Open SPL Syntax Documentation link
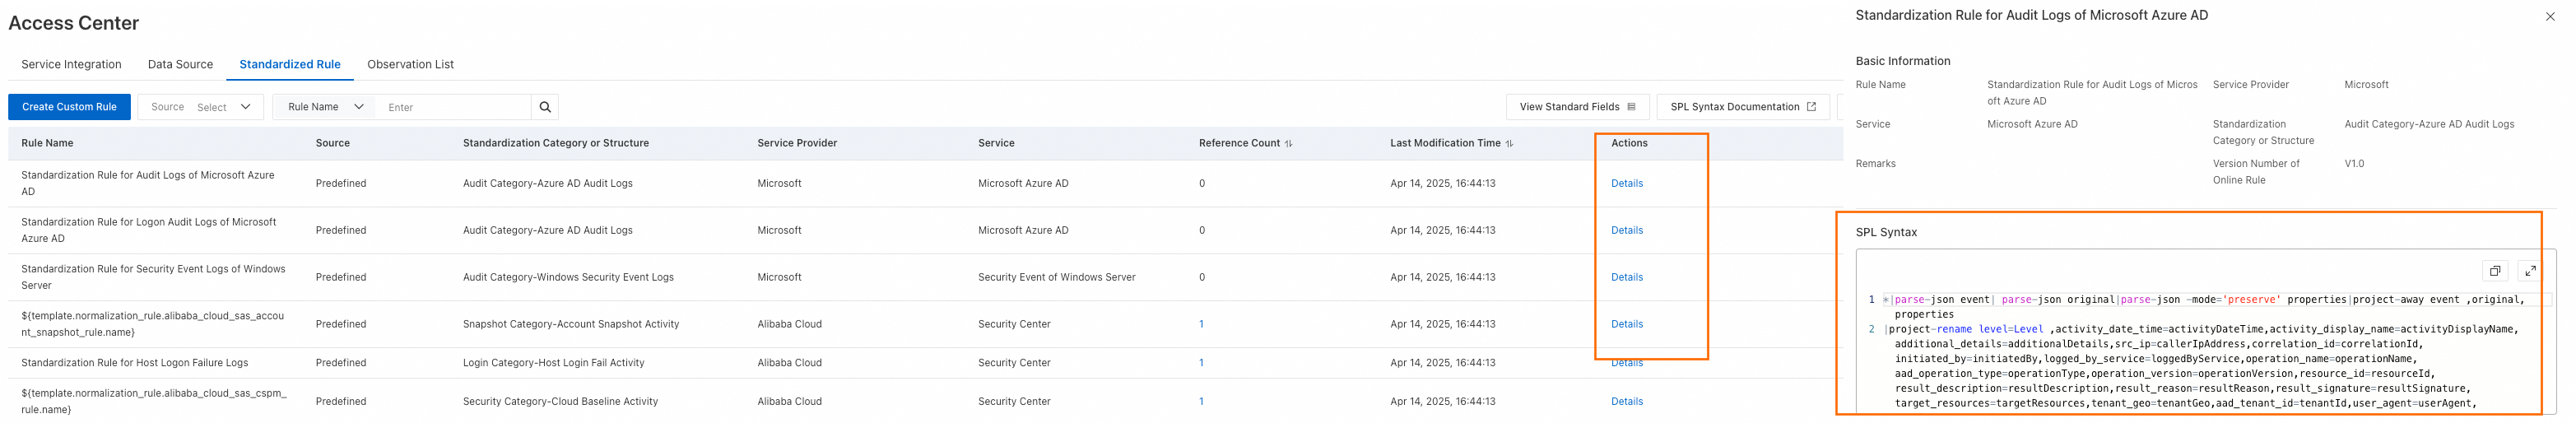The image size is (2576, 423). [x=1742, y=107]
